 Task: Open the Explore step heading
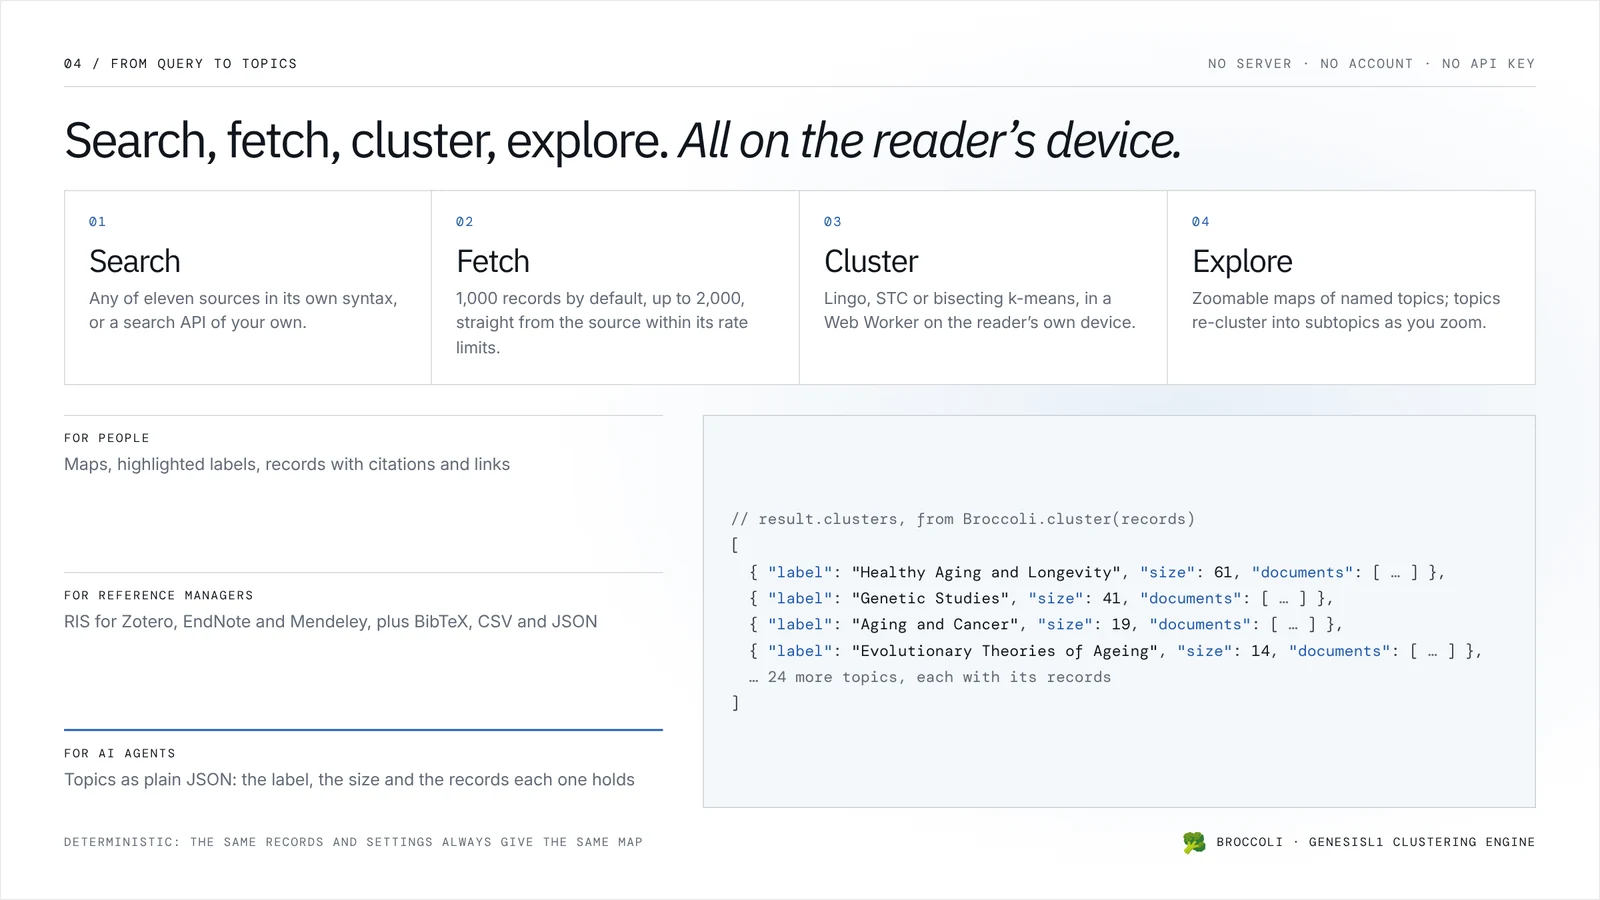[1242, 262]
